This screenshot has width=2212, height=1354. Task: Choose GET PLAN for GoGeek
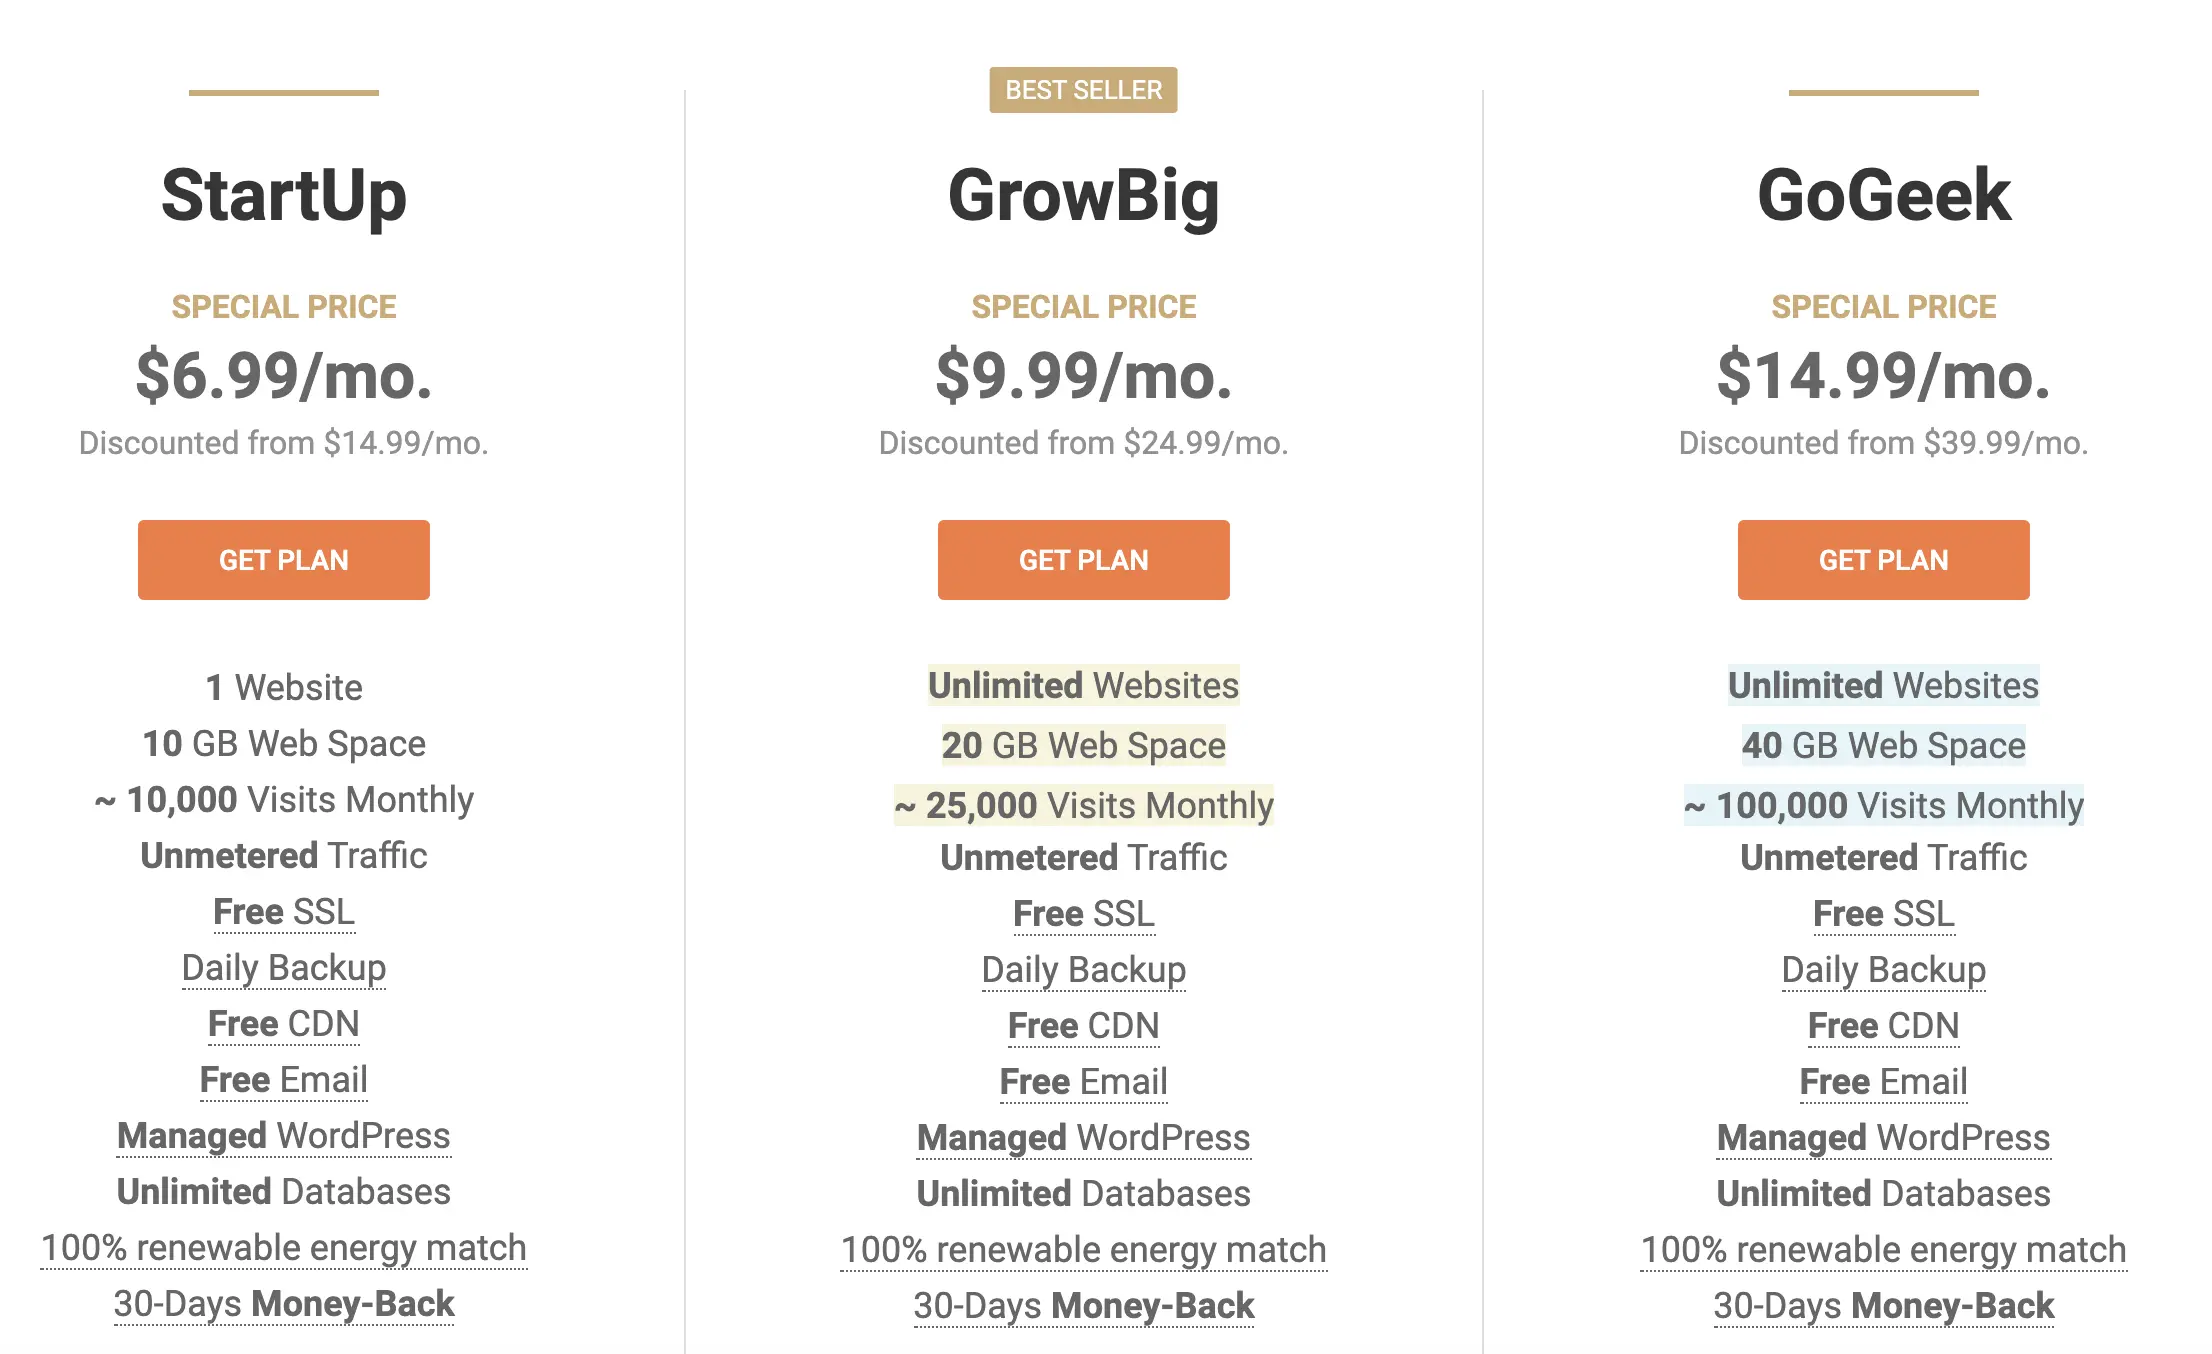[1883, 560]
